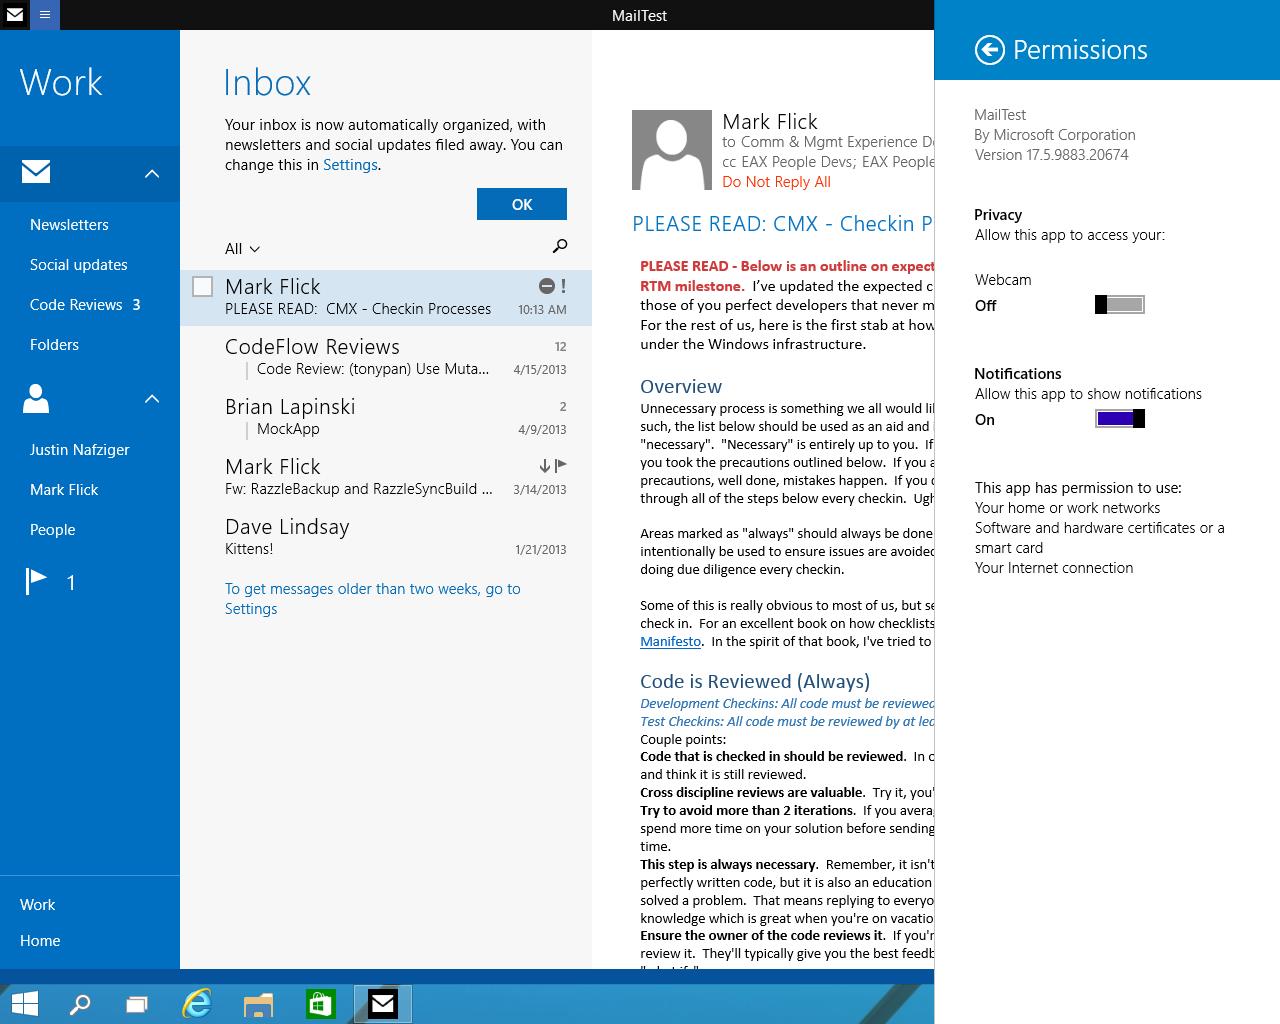Switch to the Work account

pos(37,904)
